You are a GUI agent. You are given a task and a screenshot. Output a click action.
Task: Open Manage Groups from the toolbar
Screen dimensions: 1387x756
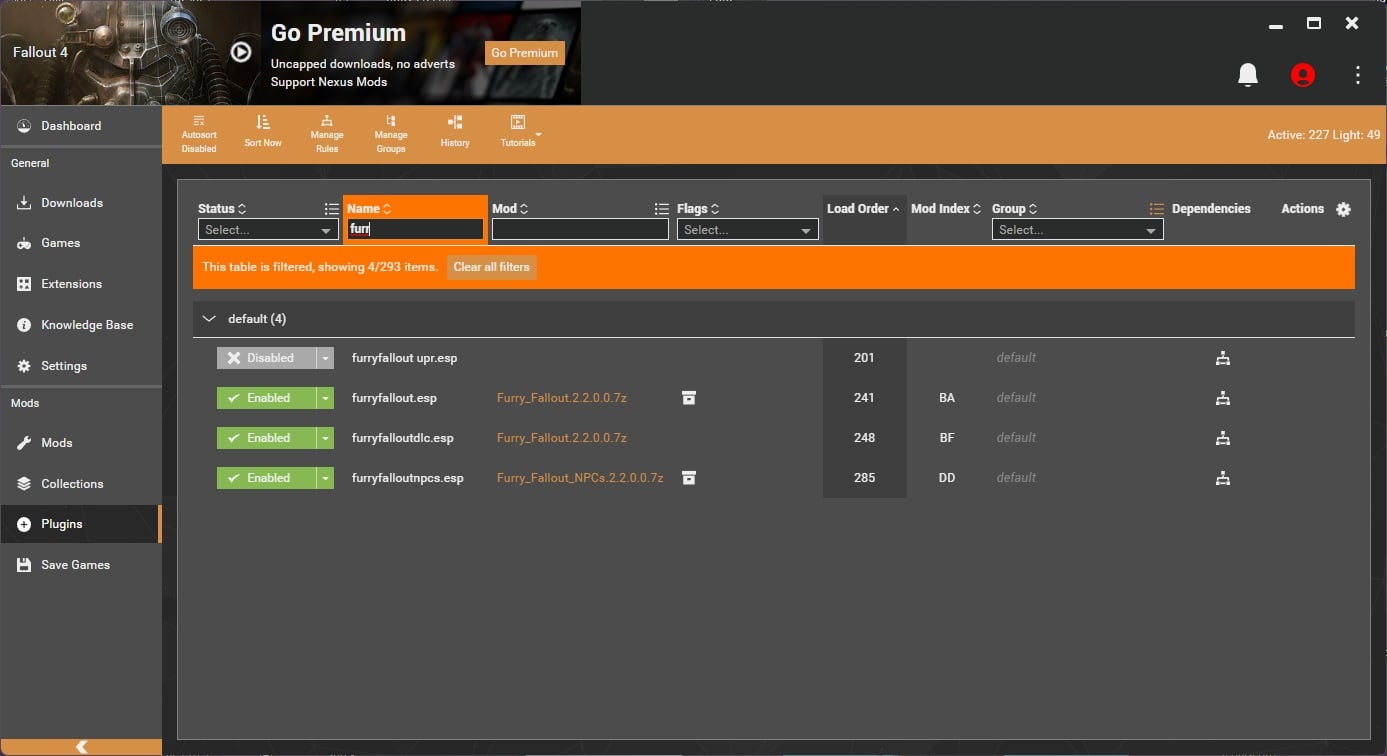click(391, 134)
